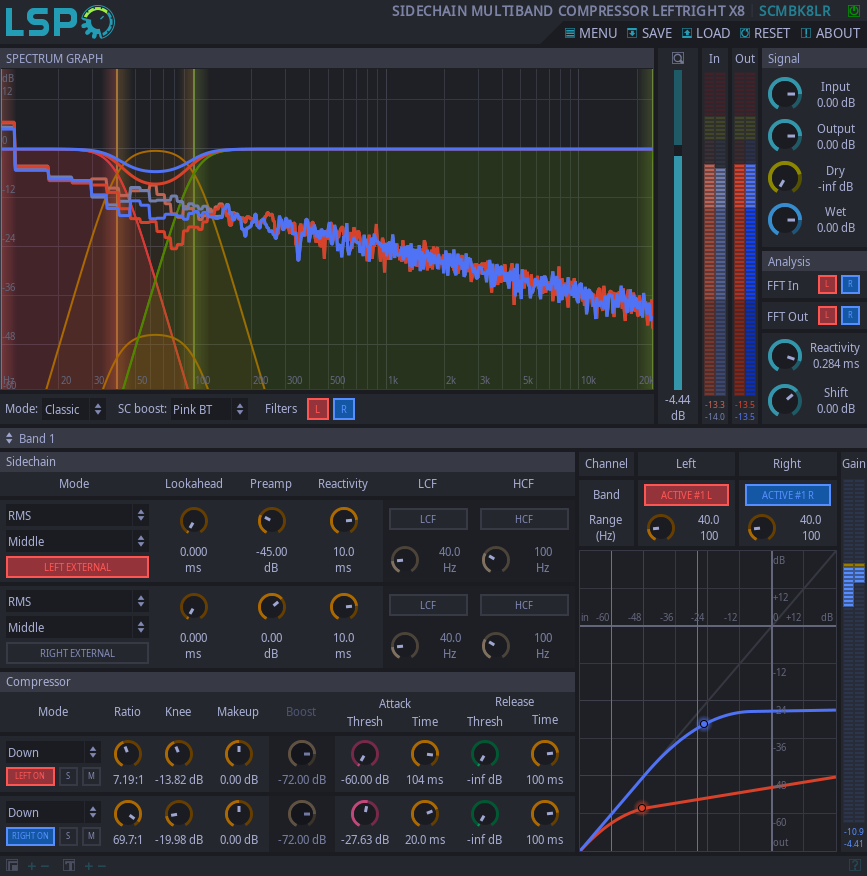867x876 pixels.
Task: Click the SCMBK8LR plugin identifier
Action: click(x=794, y=11)
